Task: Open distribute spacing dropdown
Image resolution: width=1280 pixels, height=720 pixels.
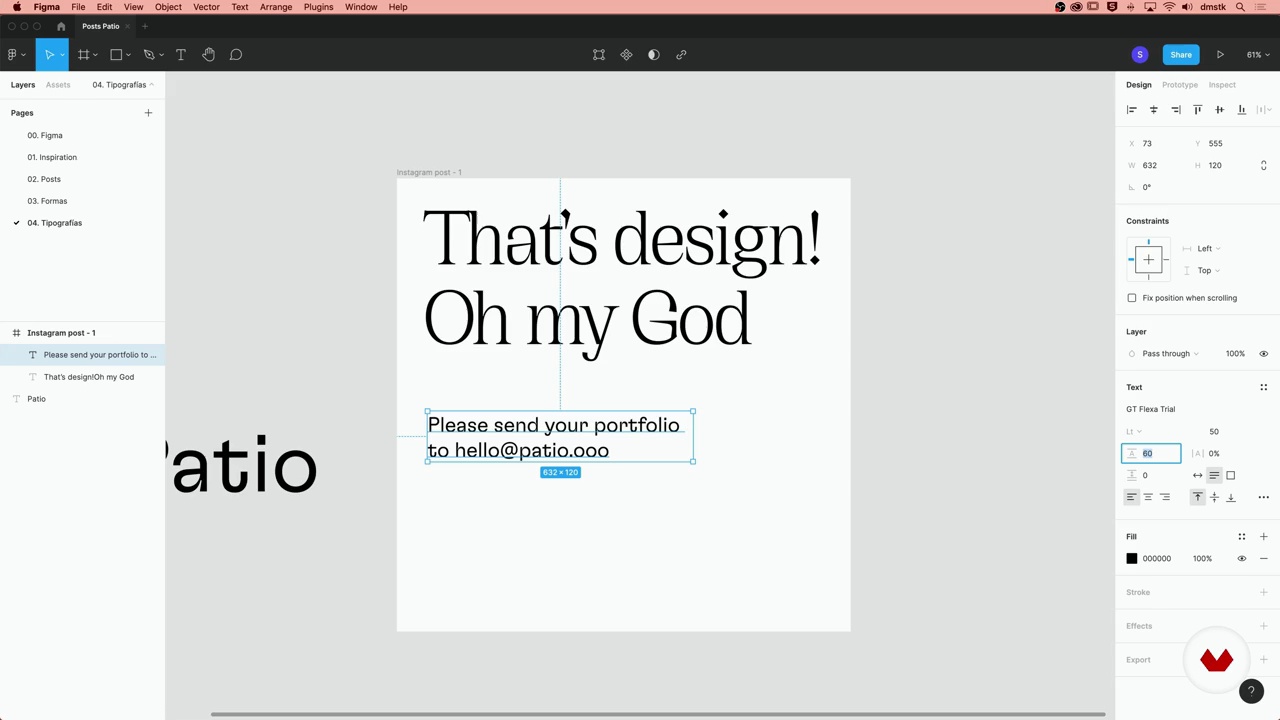Action: pos(1263,110)
